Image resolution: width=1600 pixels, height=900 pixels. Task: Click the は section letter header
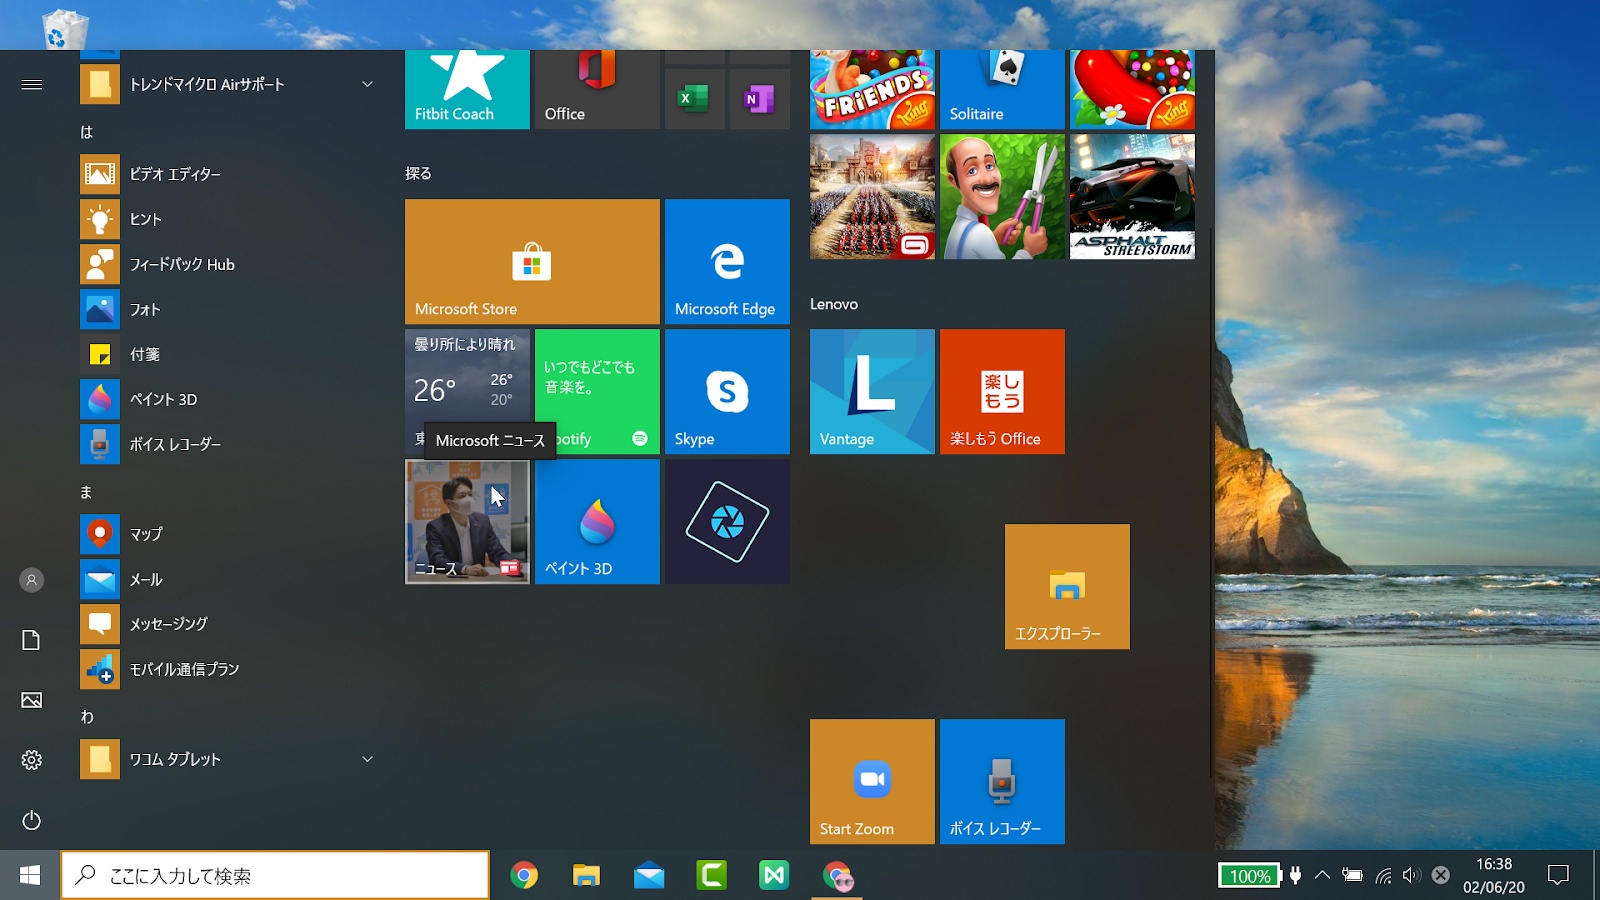point(87,132)
